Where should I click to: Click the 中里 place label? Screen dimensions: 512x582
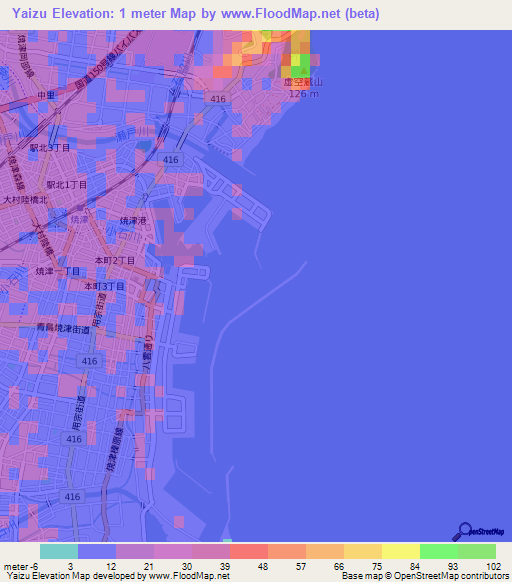coord(46,95)
